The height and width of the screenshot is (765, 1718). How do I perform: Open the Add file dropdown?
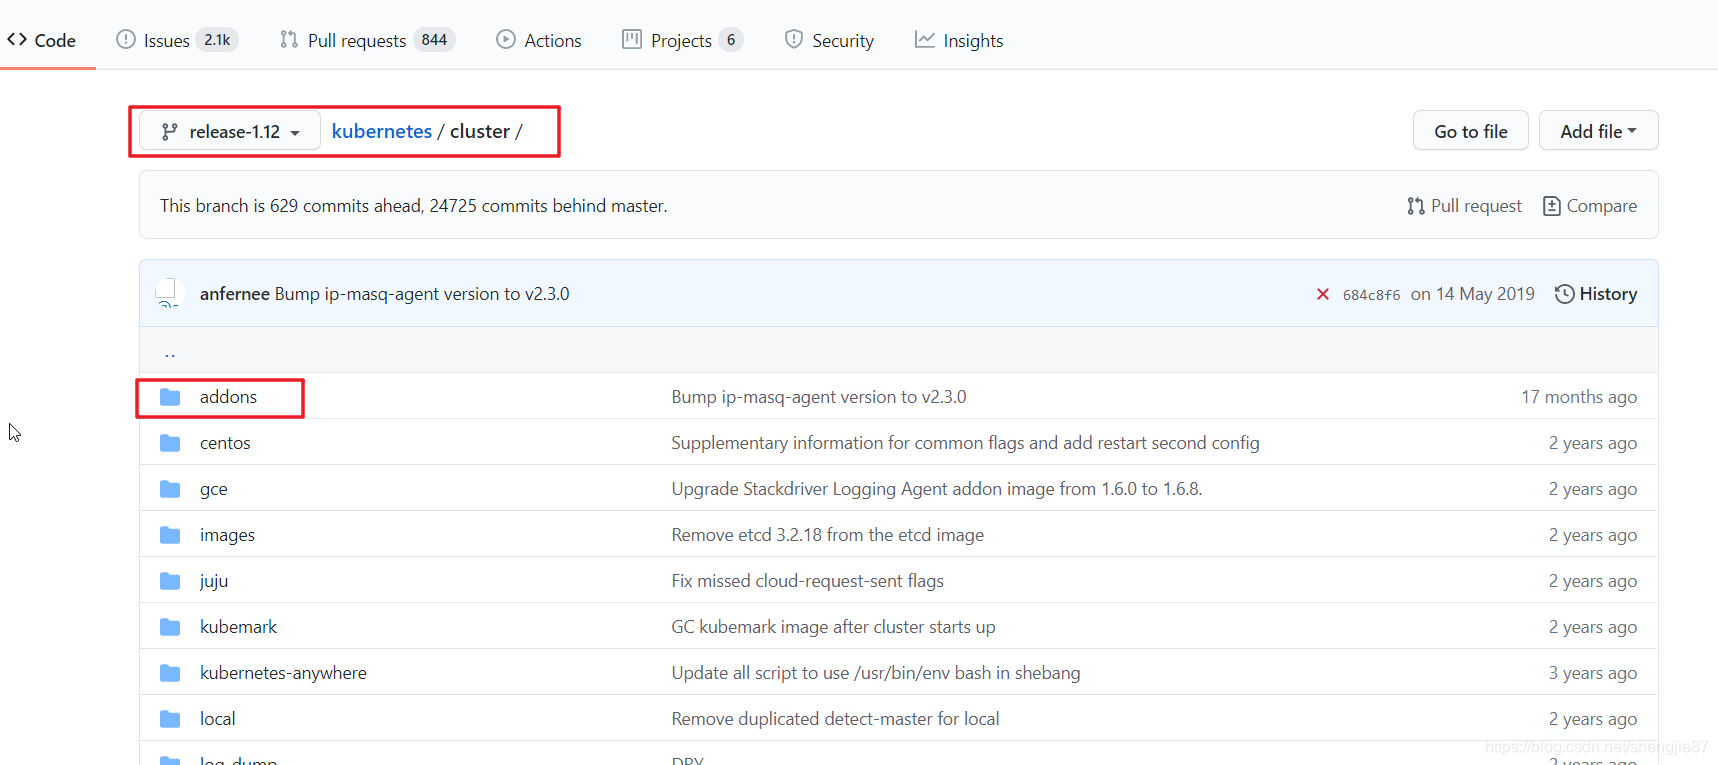point(1598,131)
